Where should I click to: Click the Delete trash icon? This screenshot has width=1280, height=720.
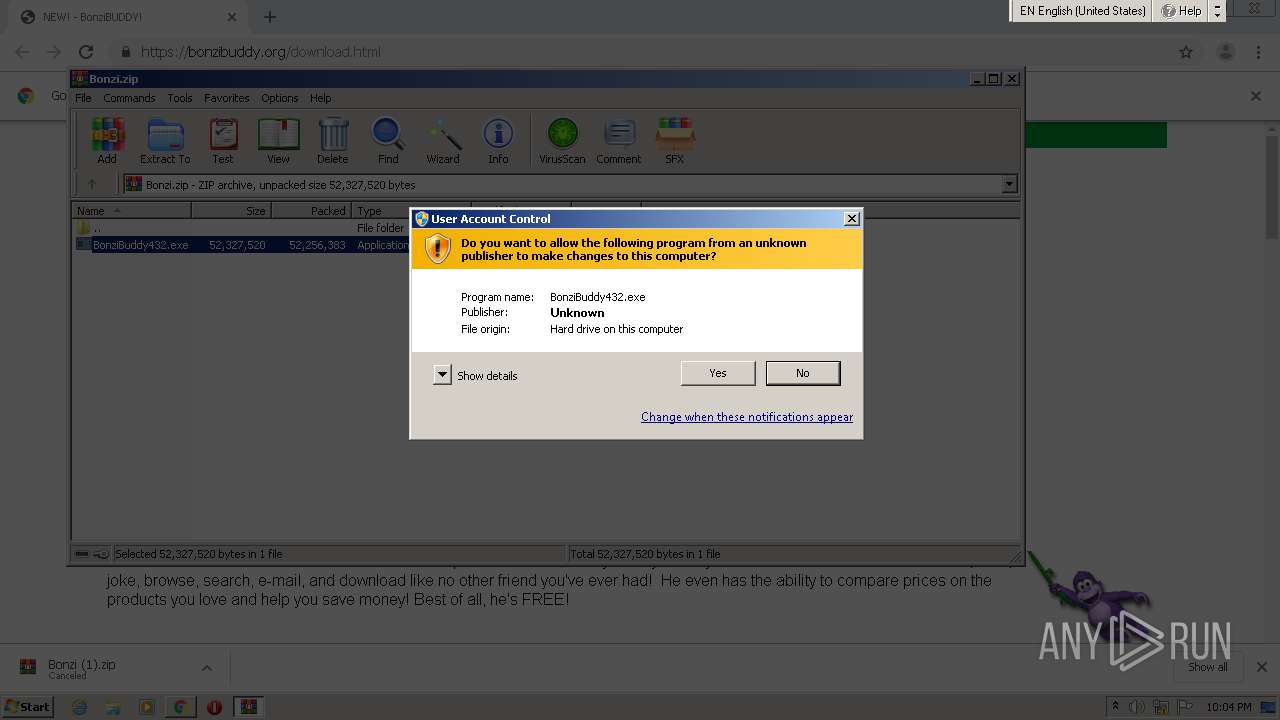coord(333,141)
